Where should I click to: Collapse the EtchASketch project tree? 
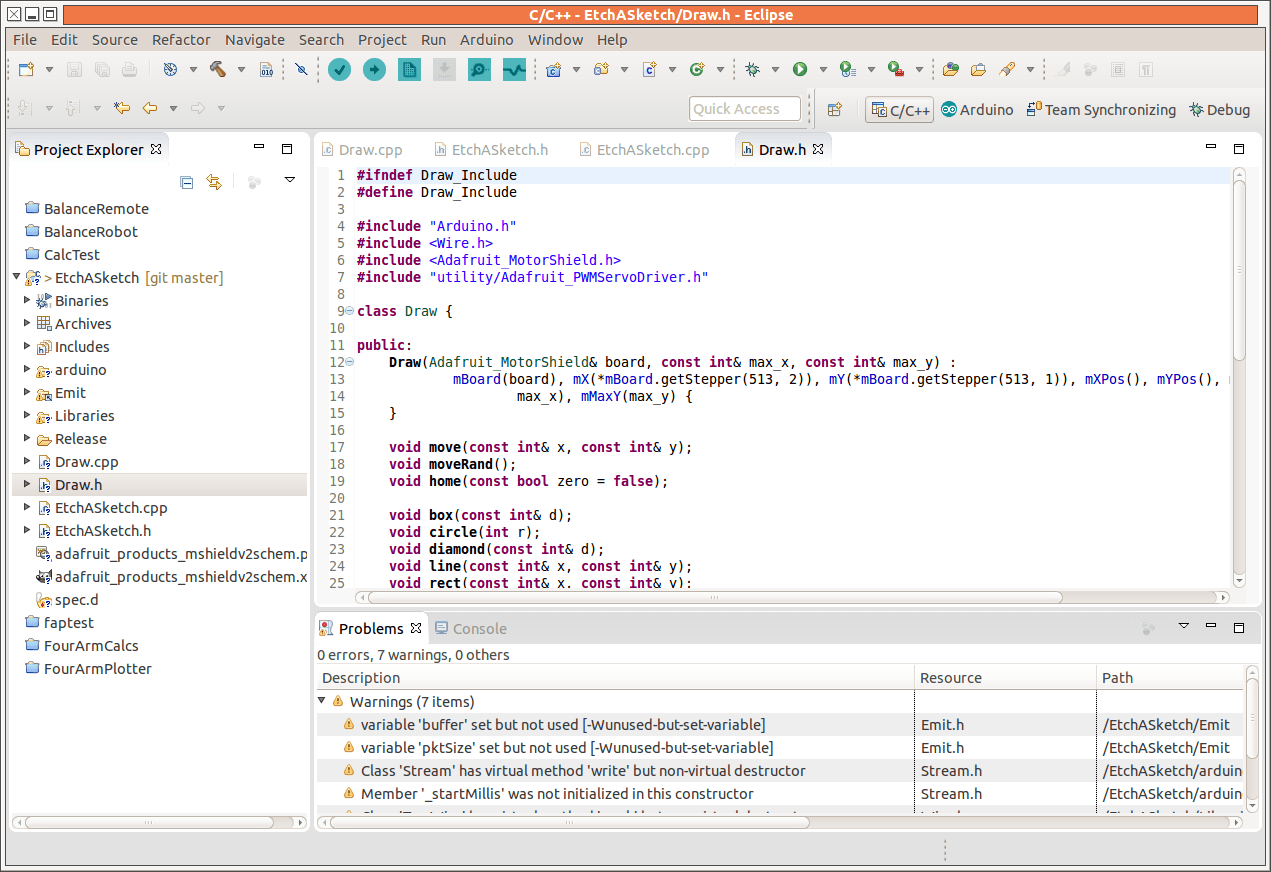coord(16,277)
